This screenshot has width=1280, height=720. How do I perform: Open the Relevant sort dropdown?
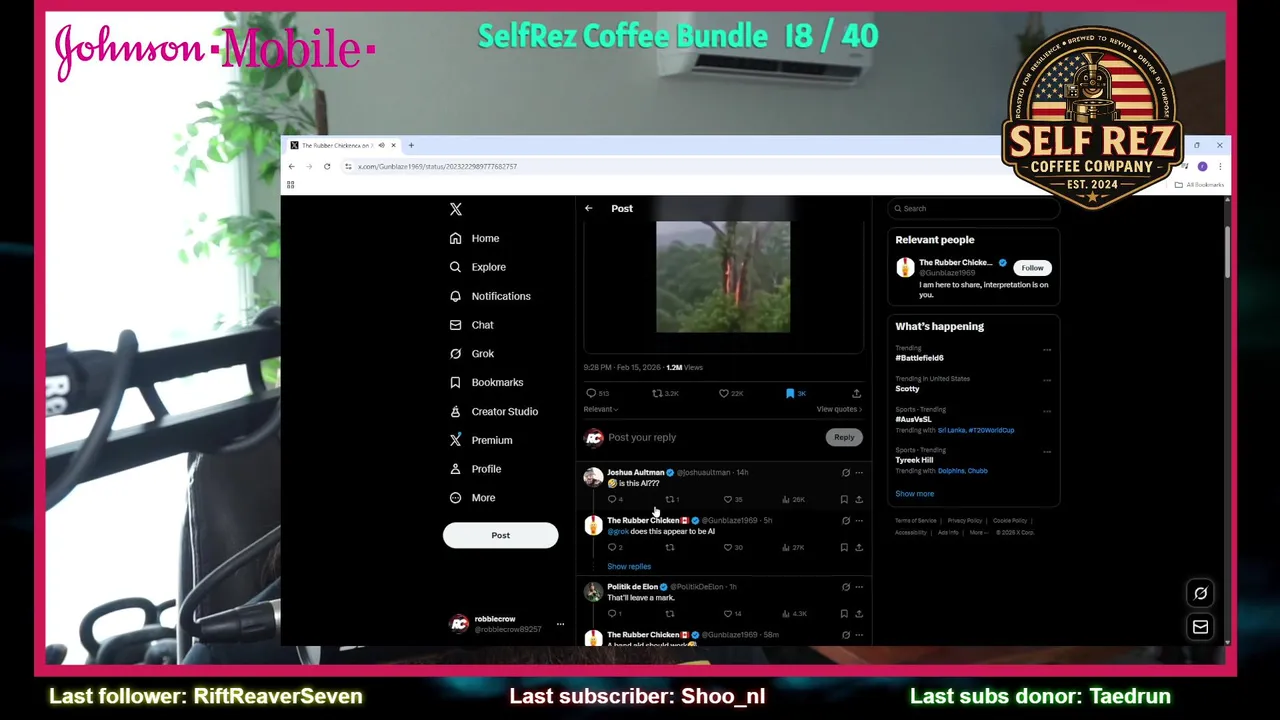[x=601, y=409]
